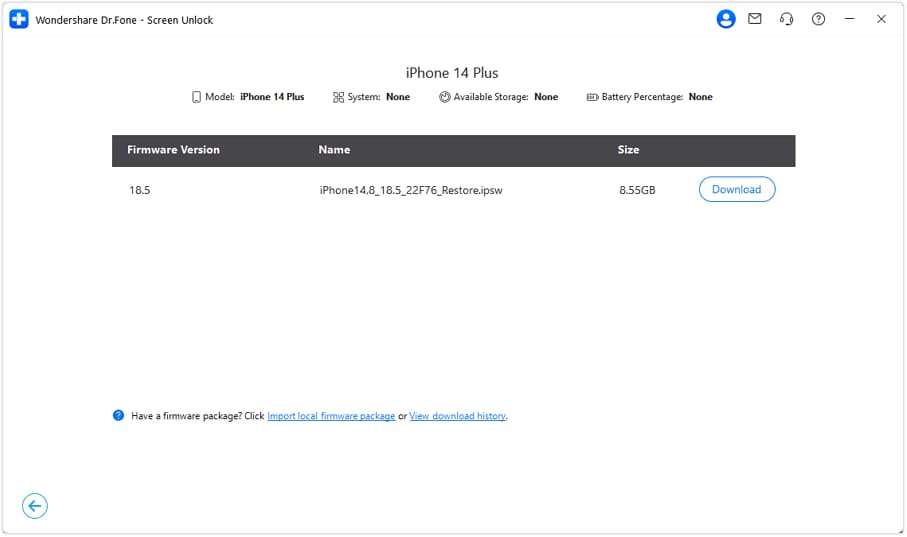Click the back arrow button
This screenshot has width=907, height=537.
point(35,506)
